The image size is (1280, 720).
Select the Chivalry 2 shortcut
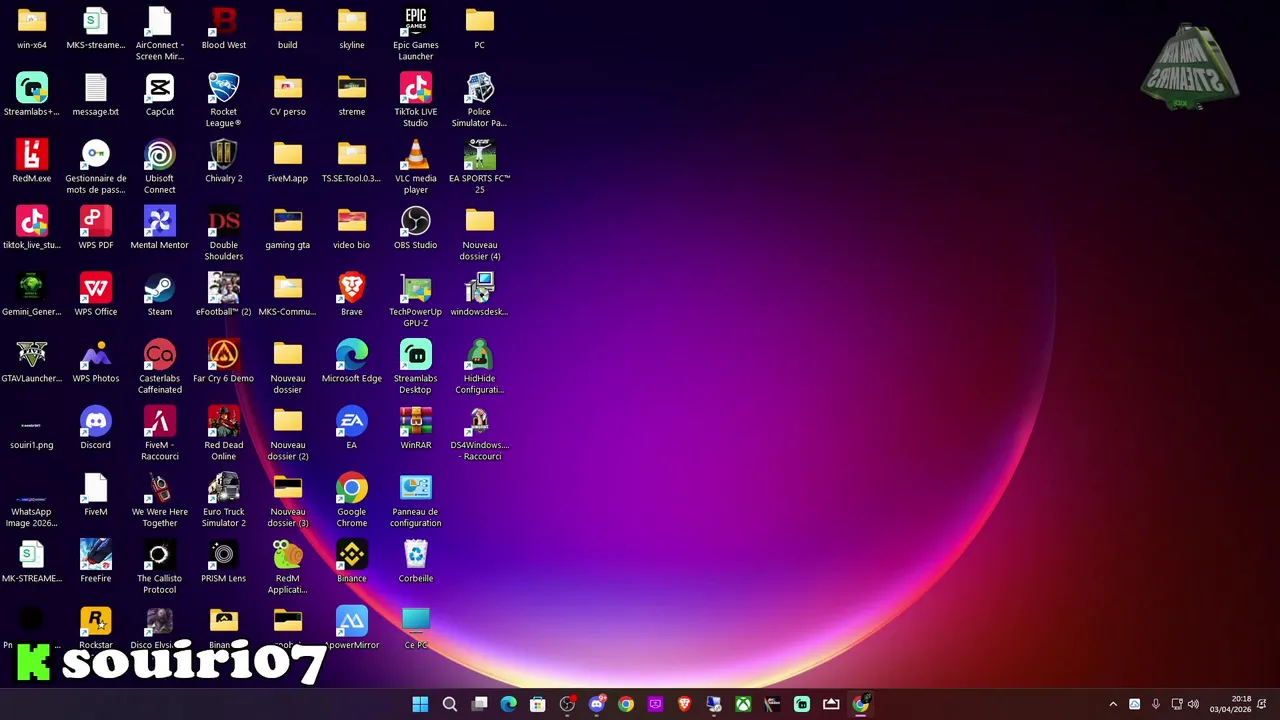pyautogui.click(x=224, y=162)
